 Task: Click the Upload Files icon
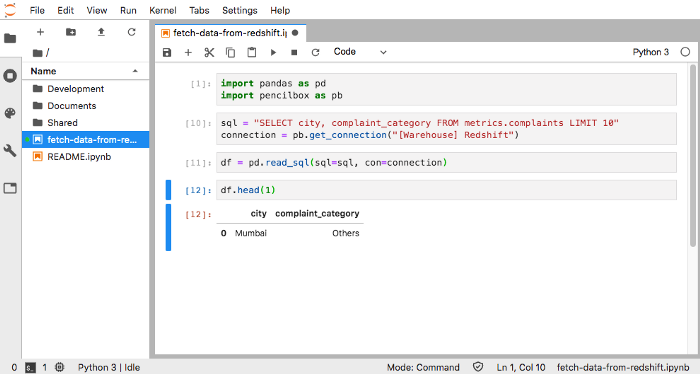pyautogui.click(x=101, y=32)
